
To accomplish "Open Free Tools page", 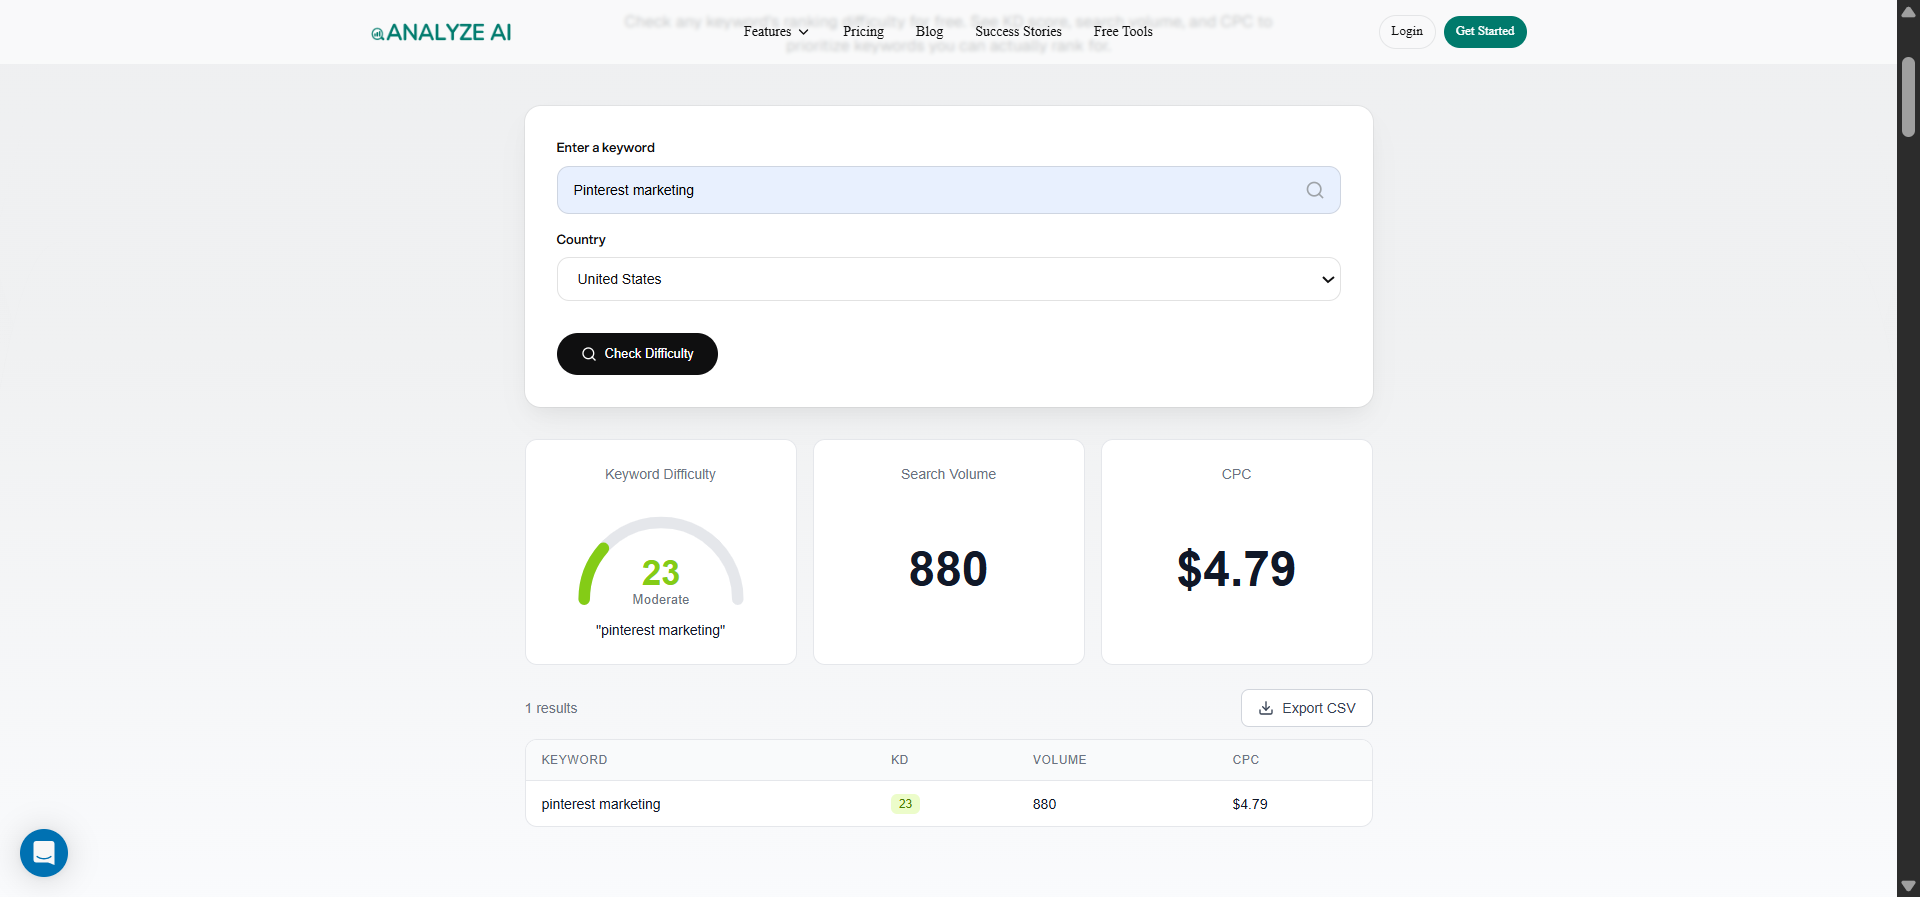I will [1123, 32].
